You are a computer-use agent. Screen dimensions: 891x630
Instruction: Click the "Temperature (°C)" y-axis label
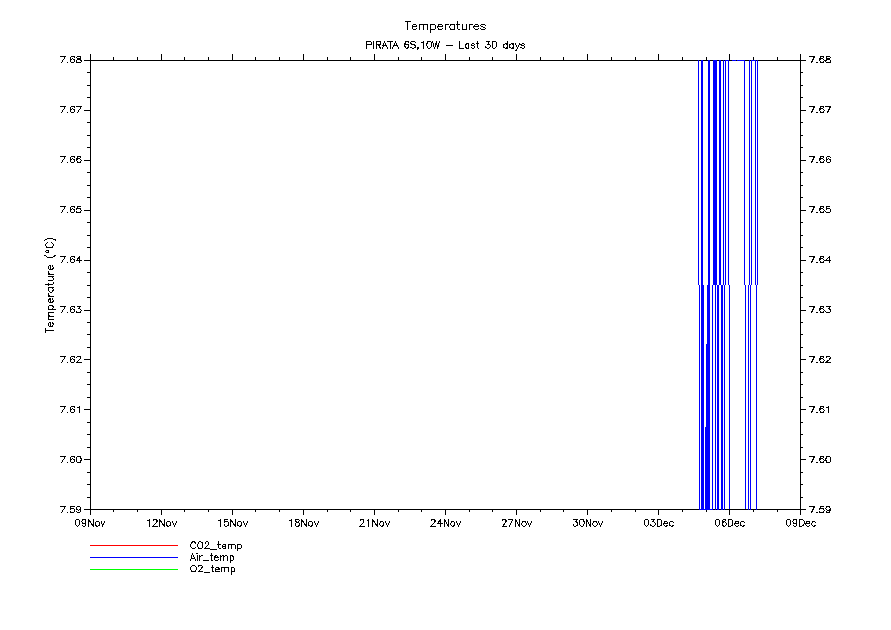pyautogui.click(x=50, y=285)
